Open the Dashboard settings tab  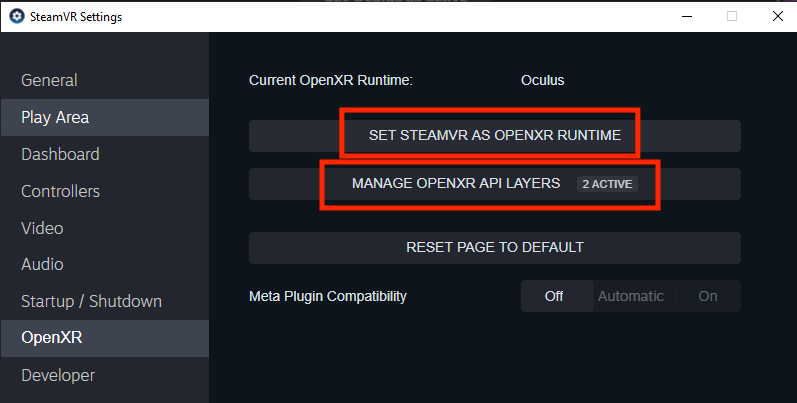coord(104,154)
